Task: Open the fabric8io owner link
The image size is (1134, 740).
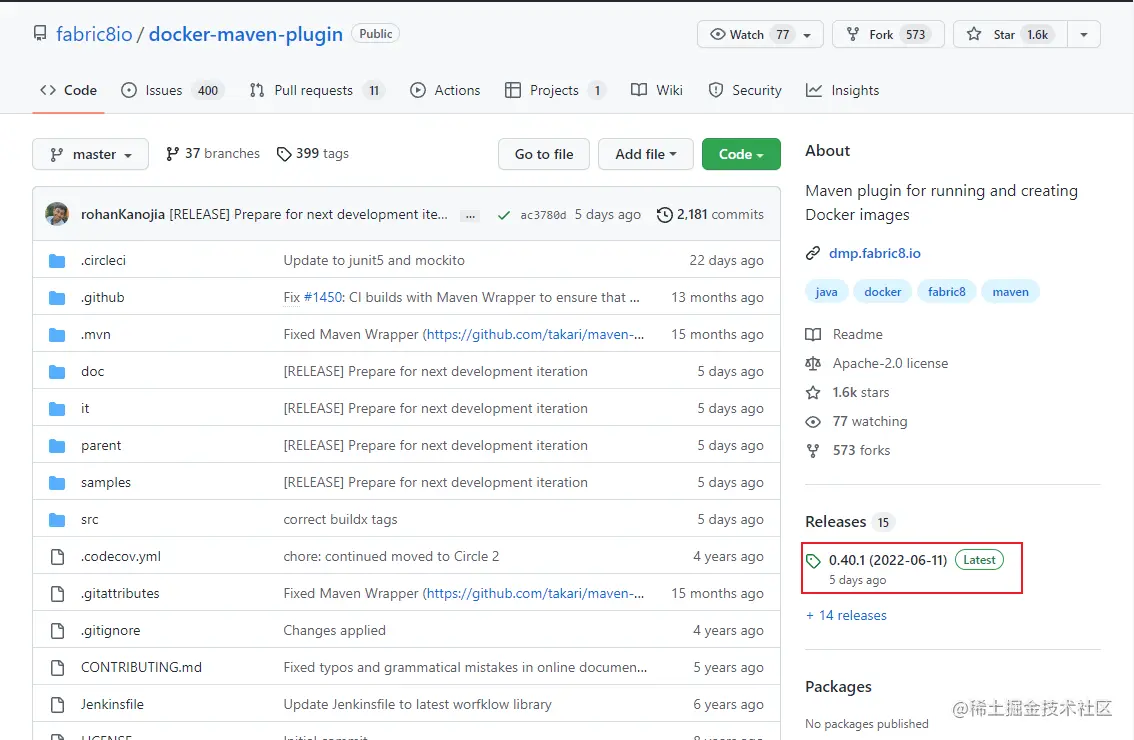Action: pyautogui.click(x=94, y=34)
